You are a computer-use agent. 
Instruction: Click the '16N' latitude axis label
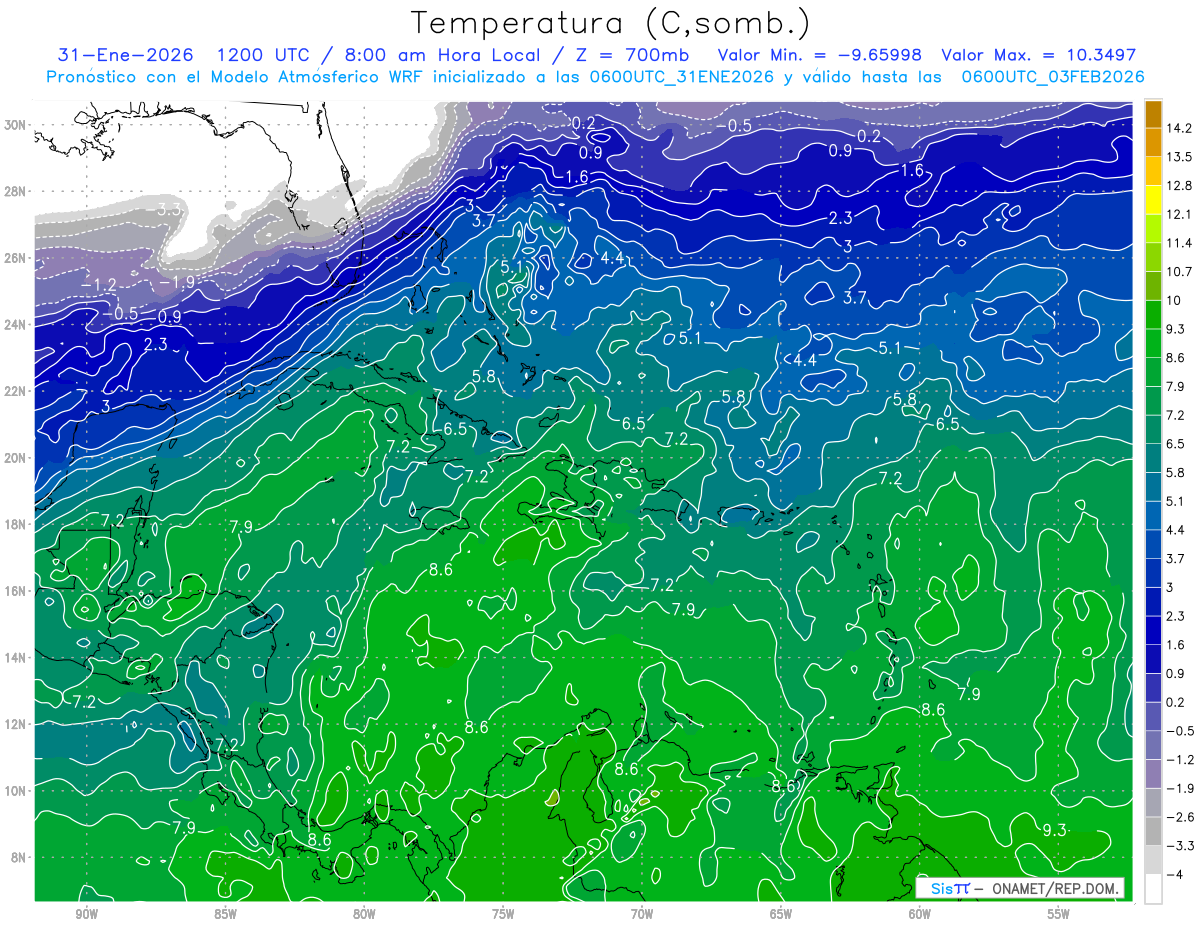click(x=16, y=591)
